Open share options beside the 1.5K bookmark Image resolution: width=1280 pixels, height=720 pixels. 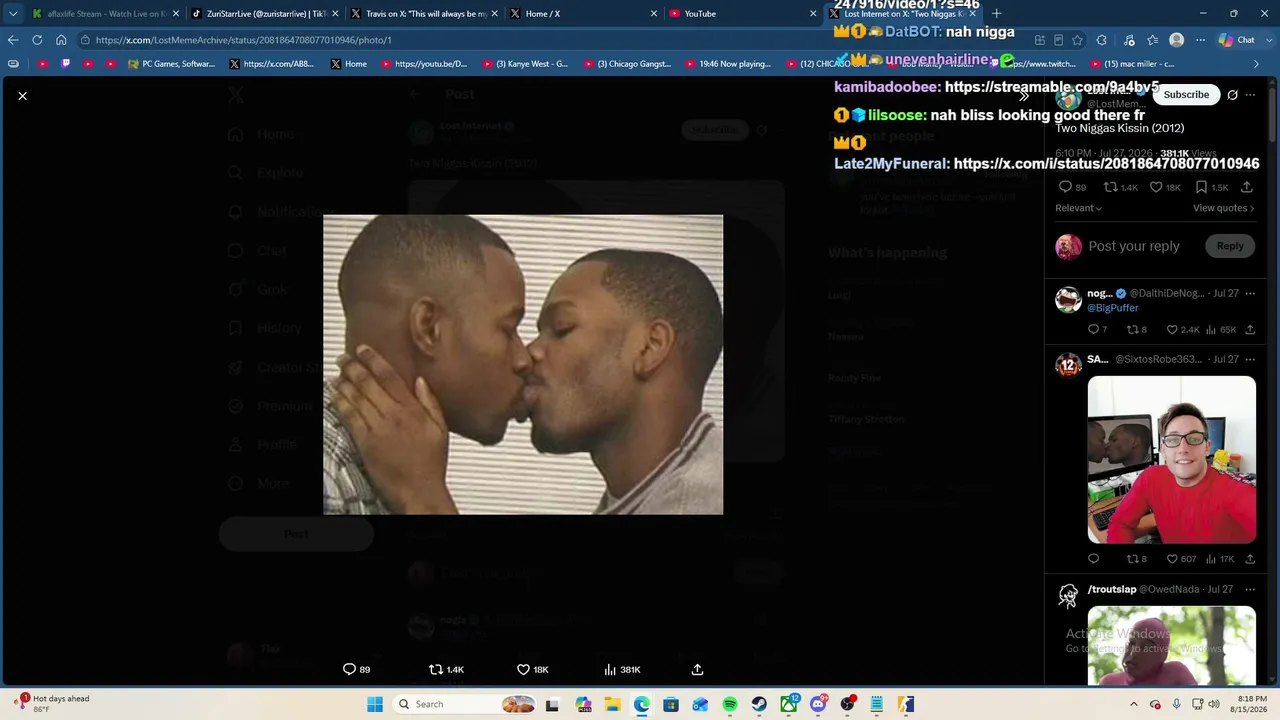(1246, 187)
